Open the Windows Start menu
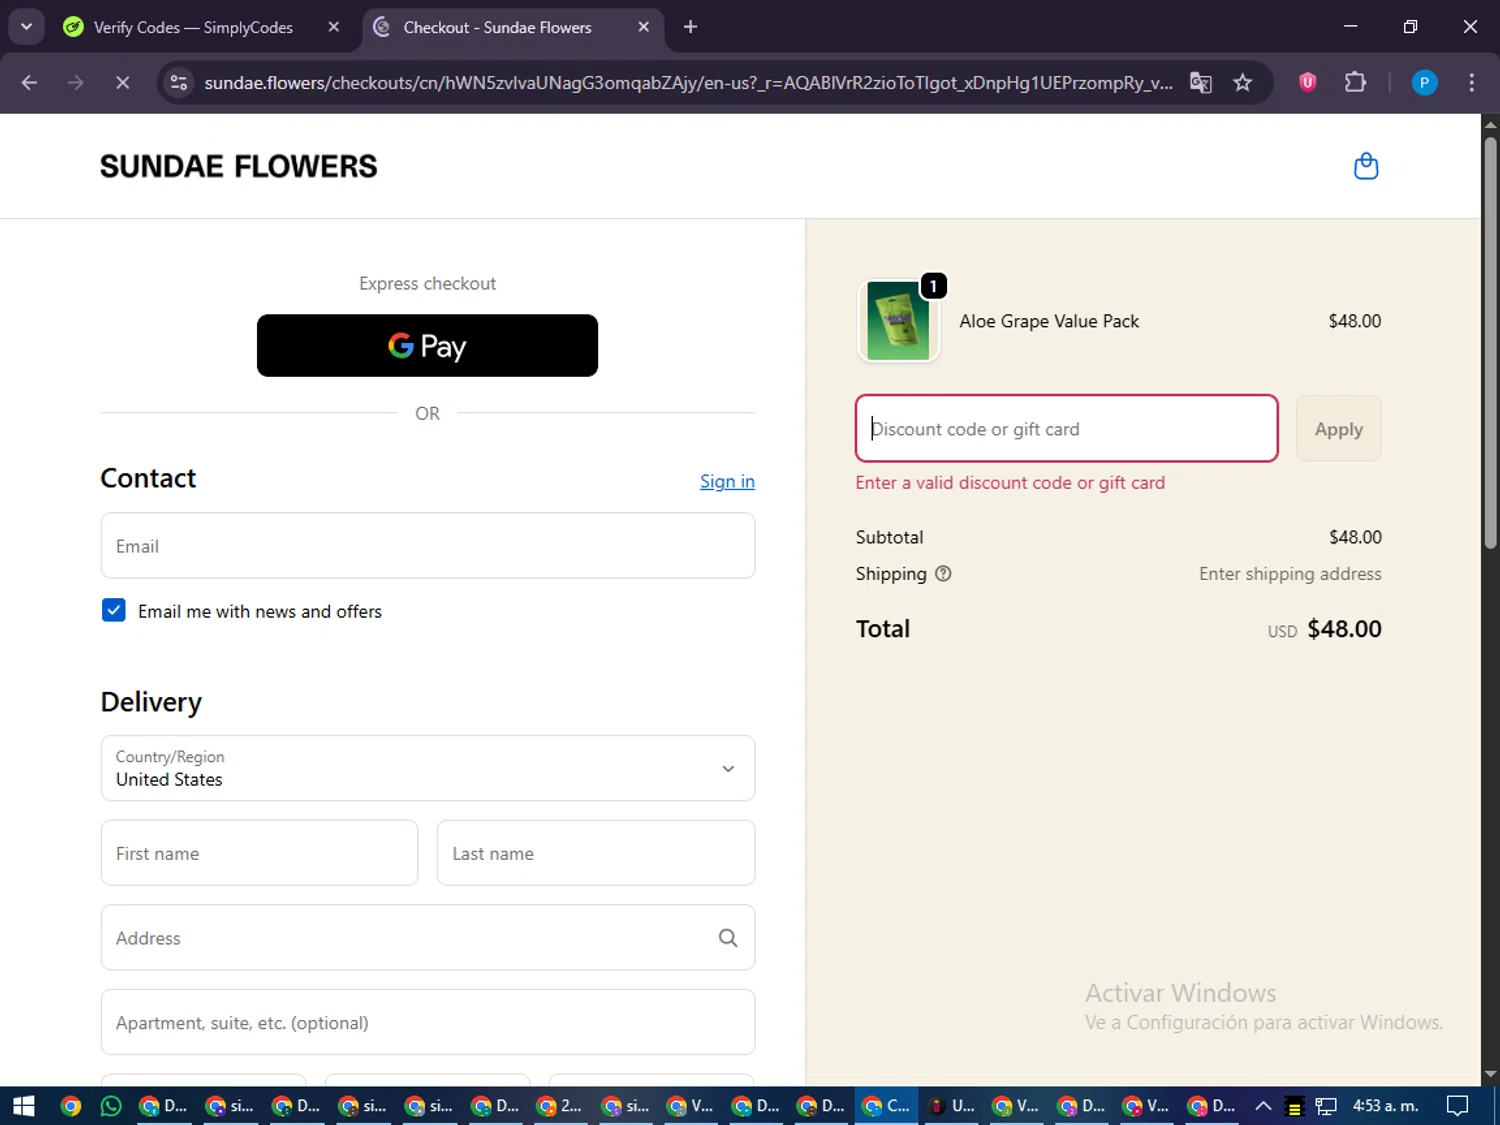 pyautogui.click(x=24, y=1106)
